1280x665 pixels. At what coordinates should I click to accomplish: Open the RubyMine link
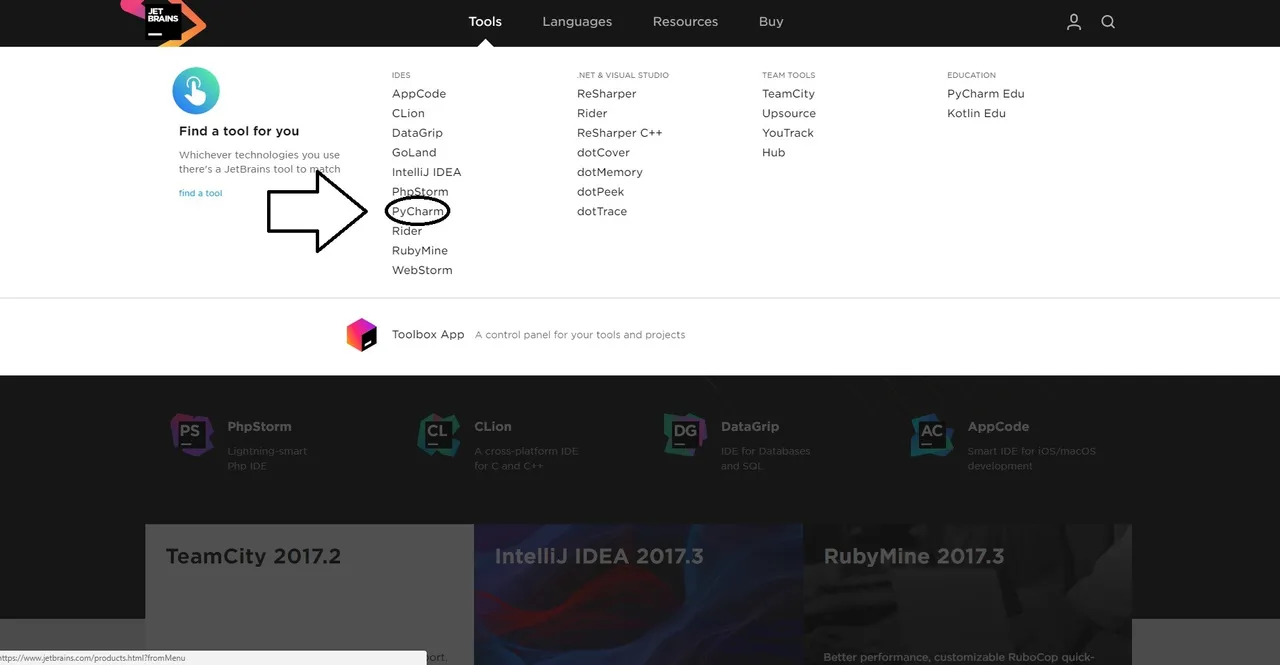coord(420,251)
